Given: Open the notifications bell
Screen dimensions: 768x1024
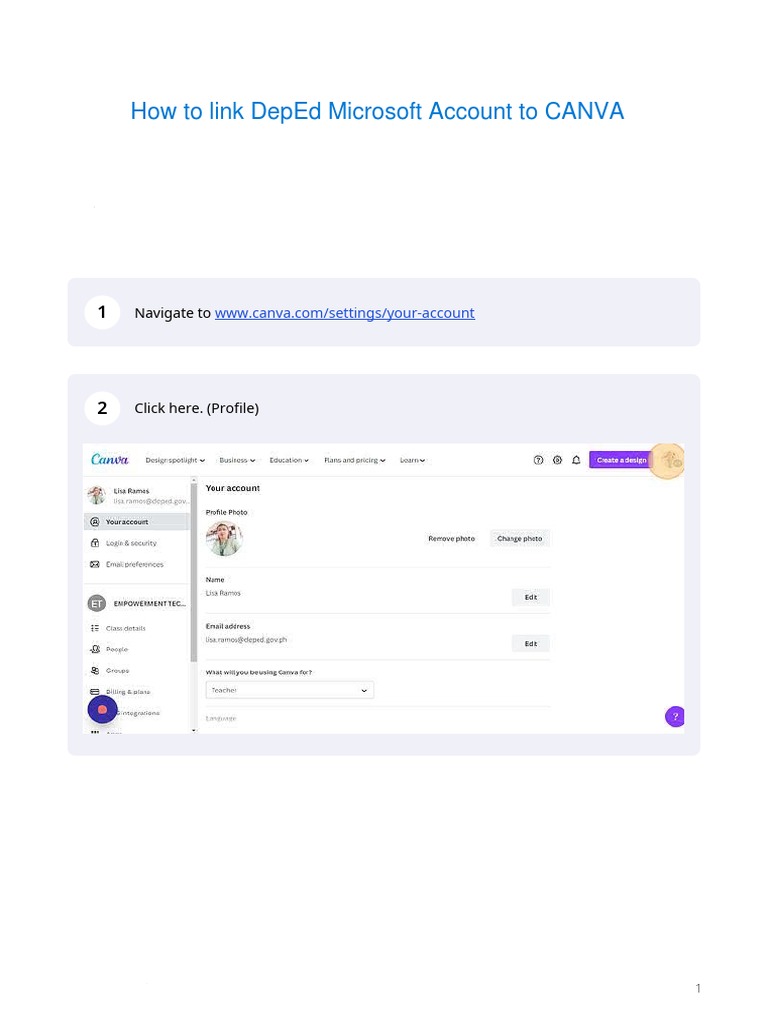Looking at the screenshot, I should 576,460.
